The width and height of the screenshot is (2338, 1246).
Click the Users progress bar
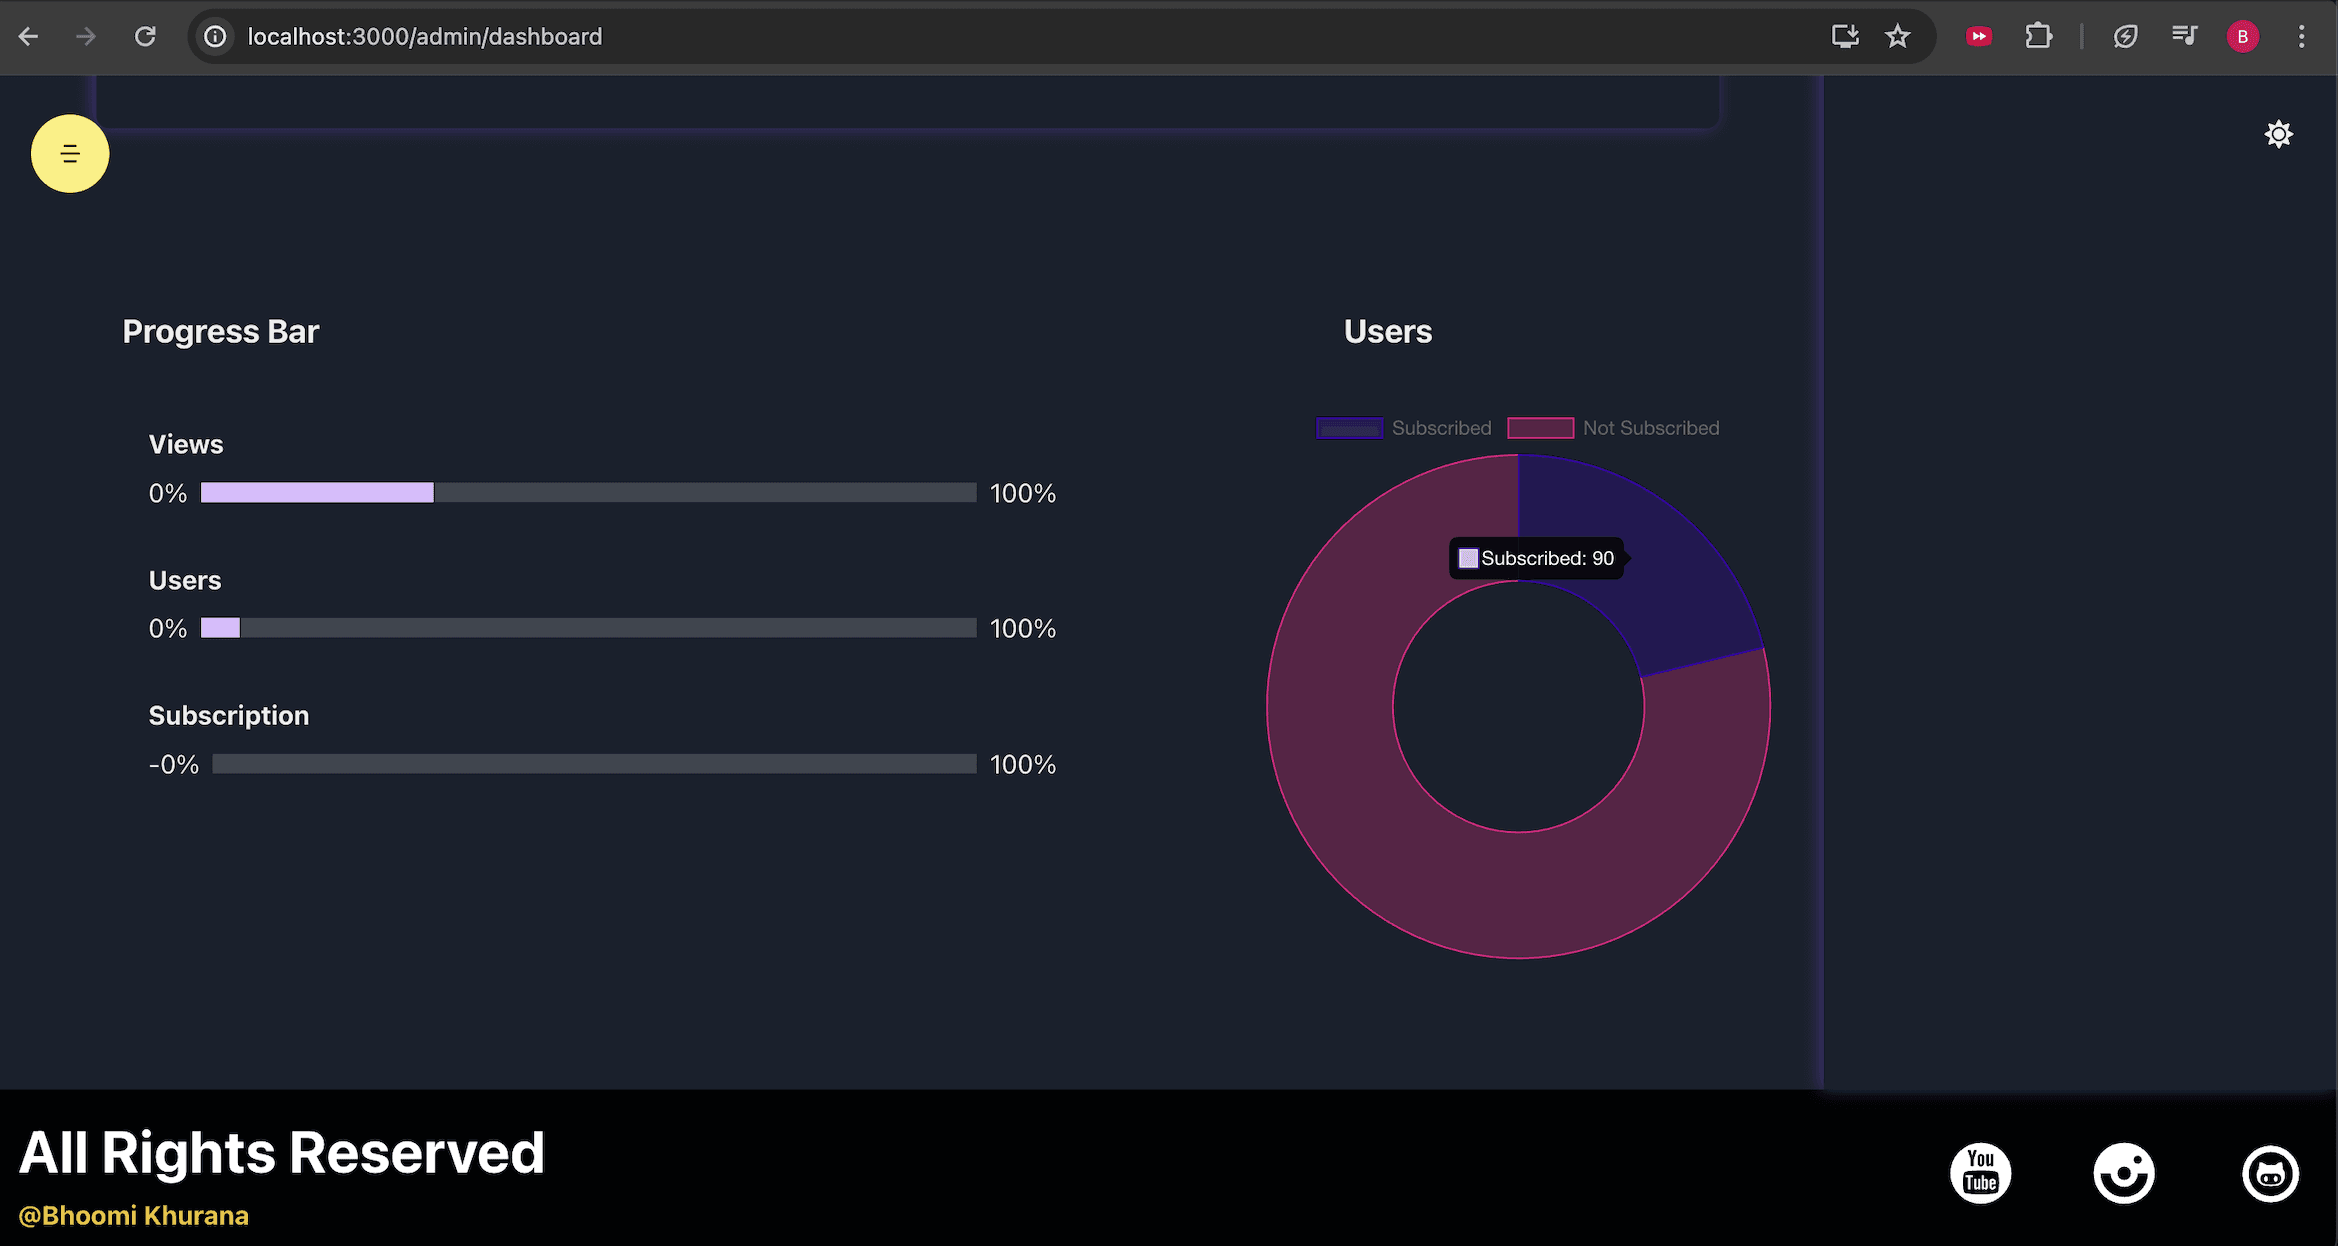[588, 628]
